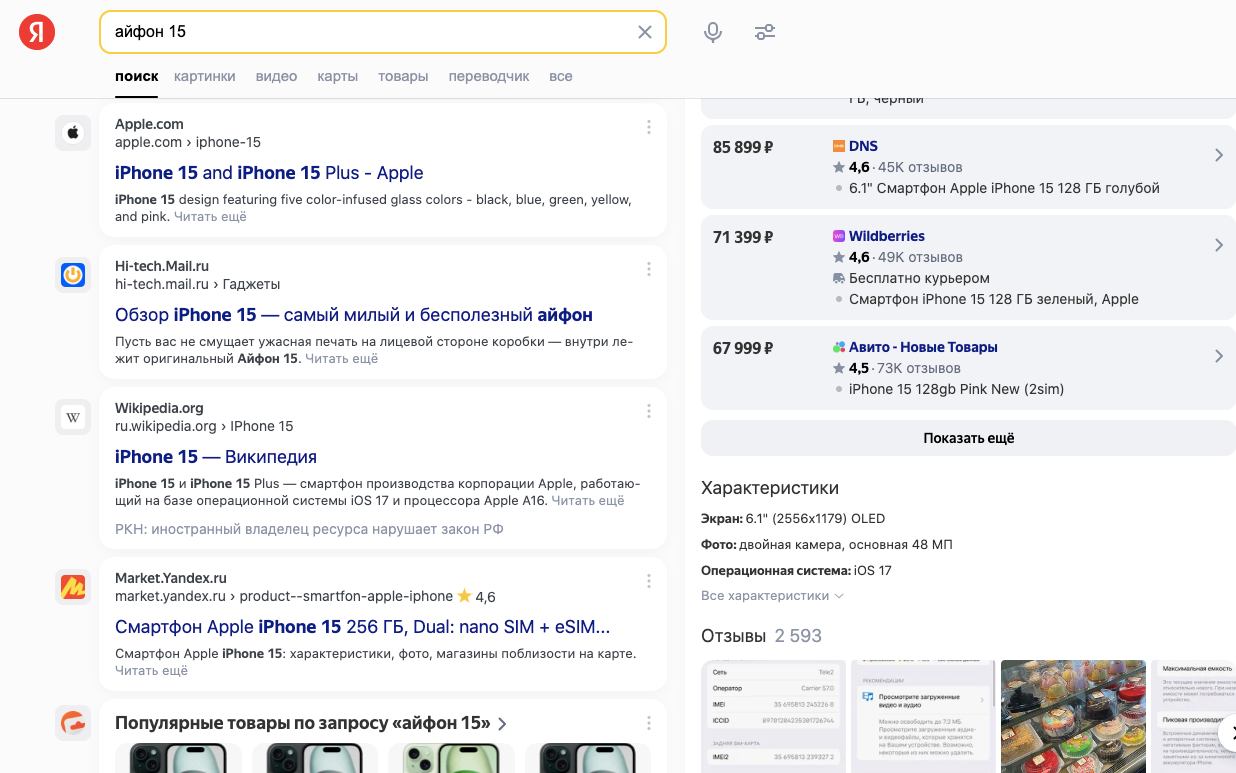The width and height of the screenshot is (1236, 773).
Task: Click the Apple favicon beside Apple.com result
Action: pos(73,133)
